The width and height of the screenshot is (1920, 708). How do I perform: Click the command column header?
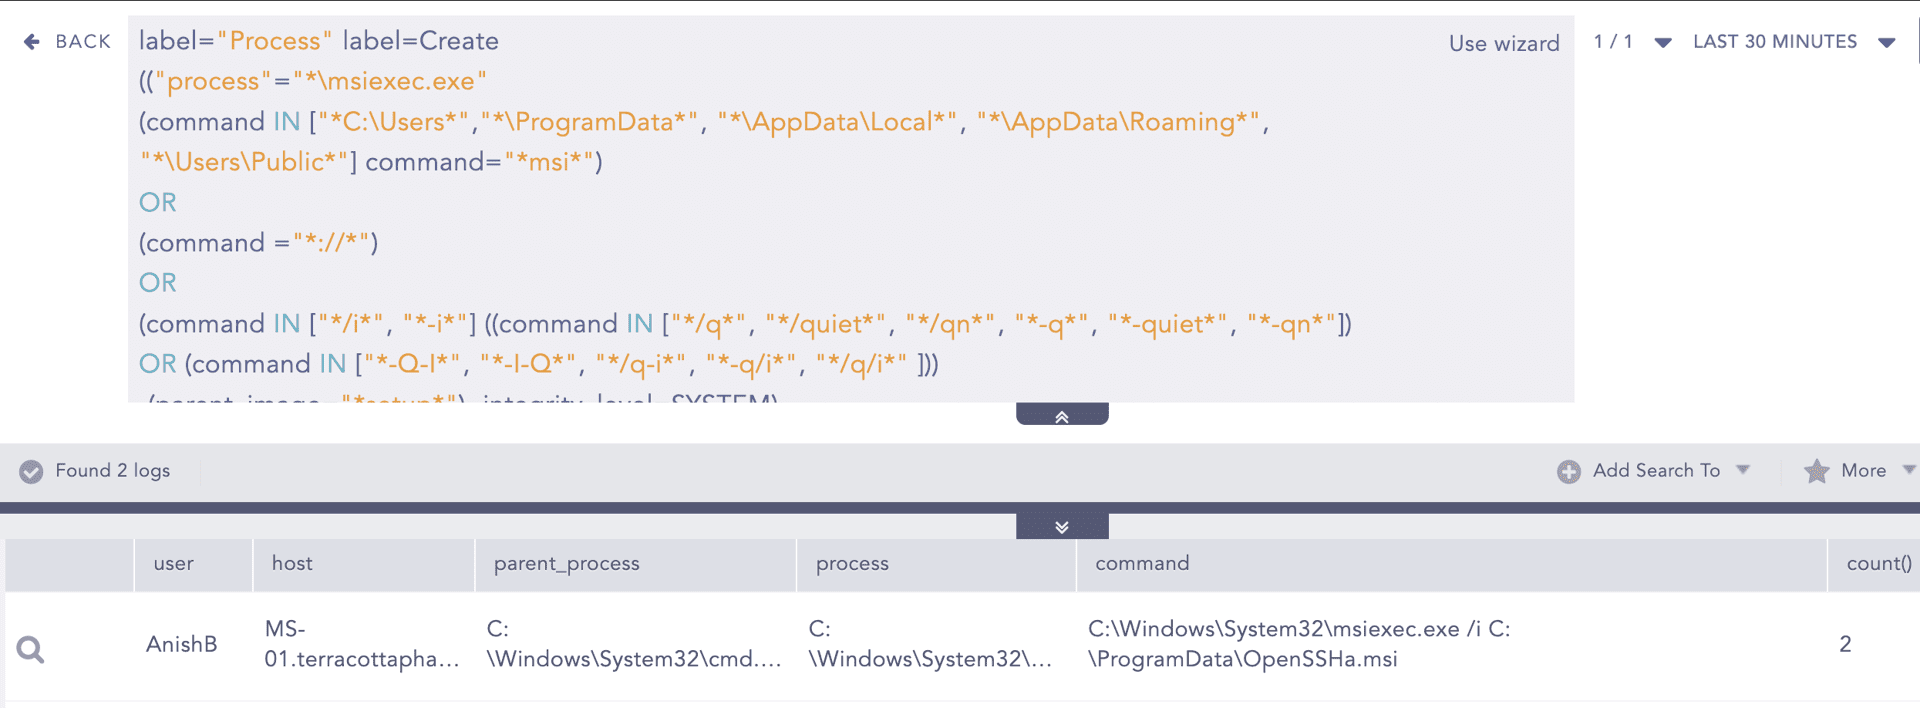coord(1142,564)
